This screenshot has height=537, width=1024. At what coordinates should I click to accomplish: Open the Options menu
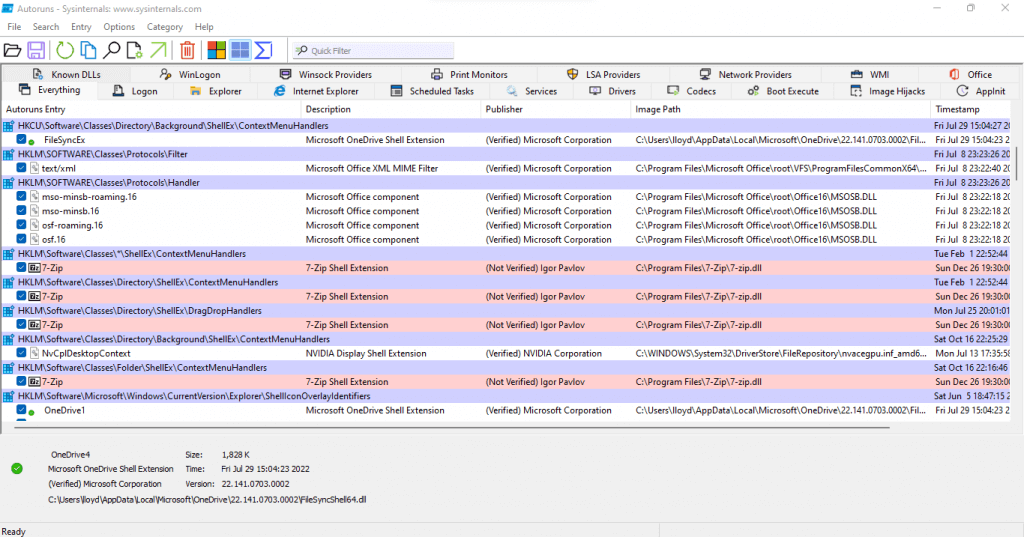coord(119,27)
